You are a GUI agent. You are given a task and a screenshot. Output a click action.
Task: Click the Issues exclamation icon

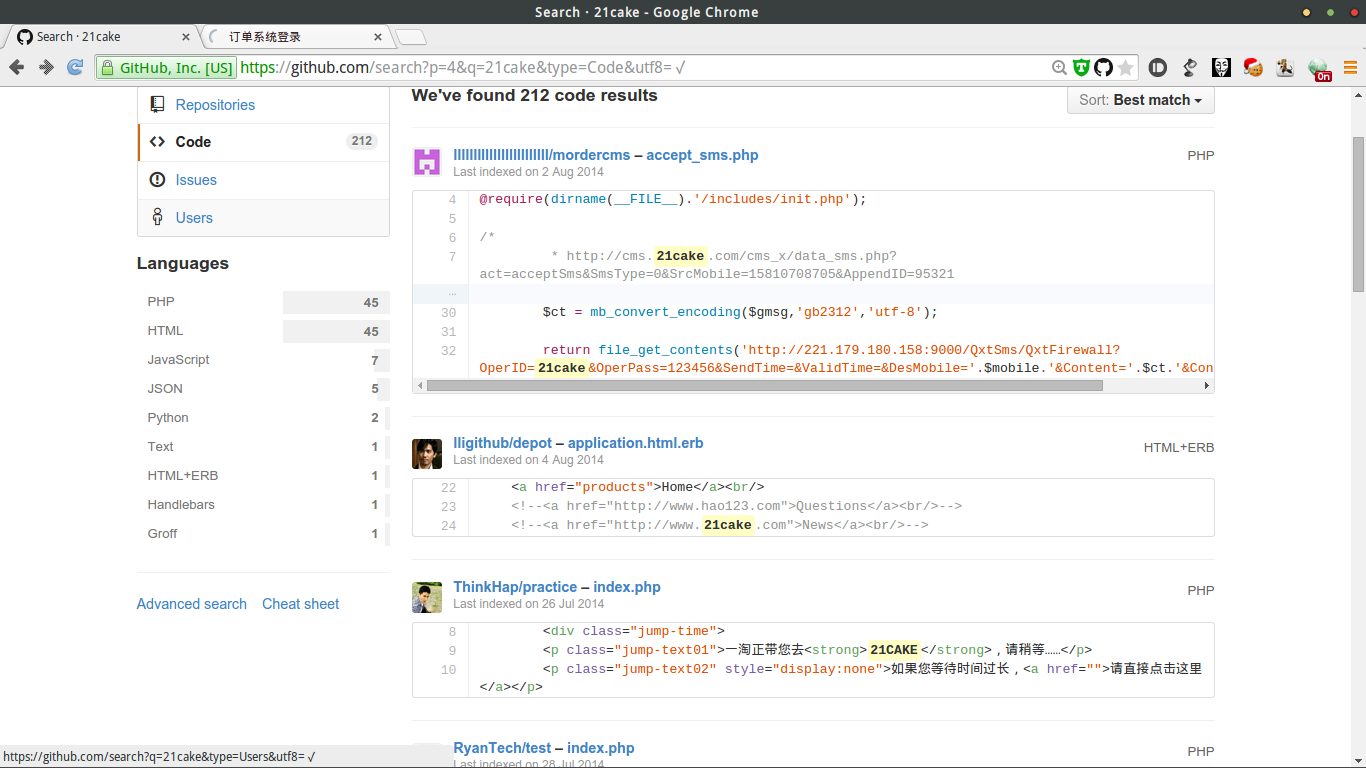[x=157, y=180]
